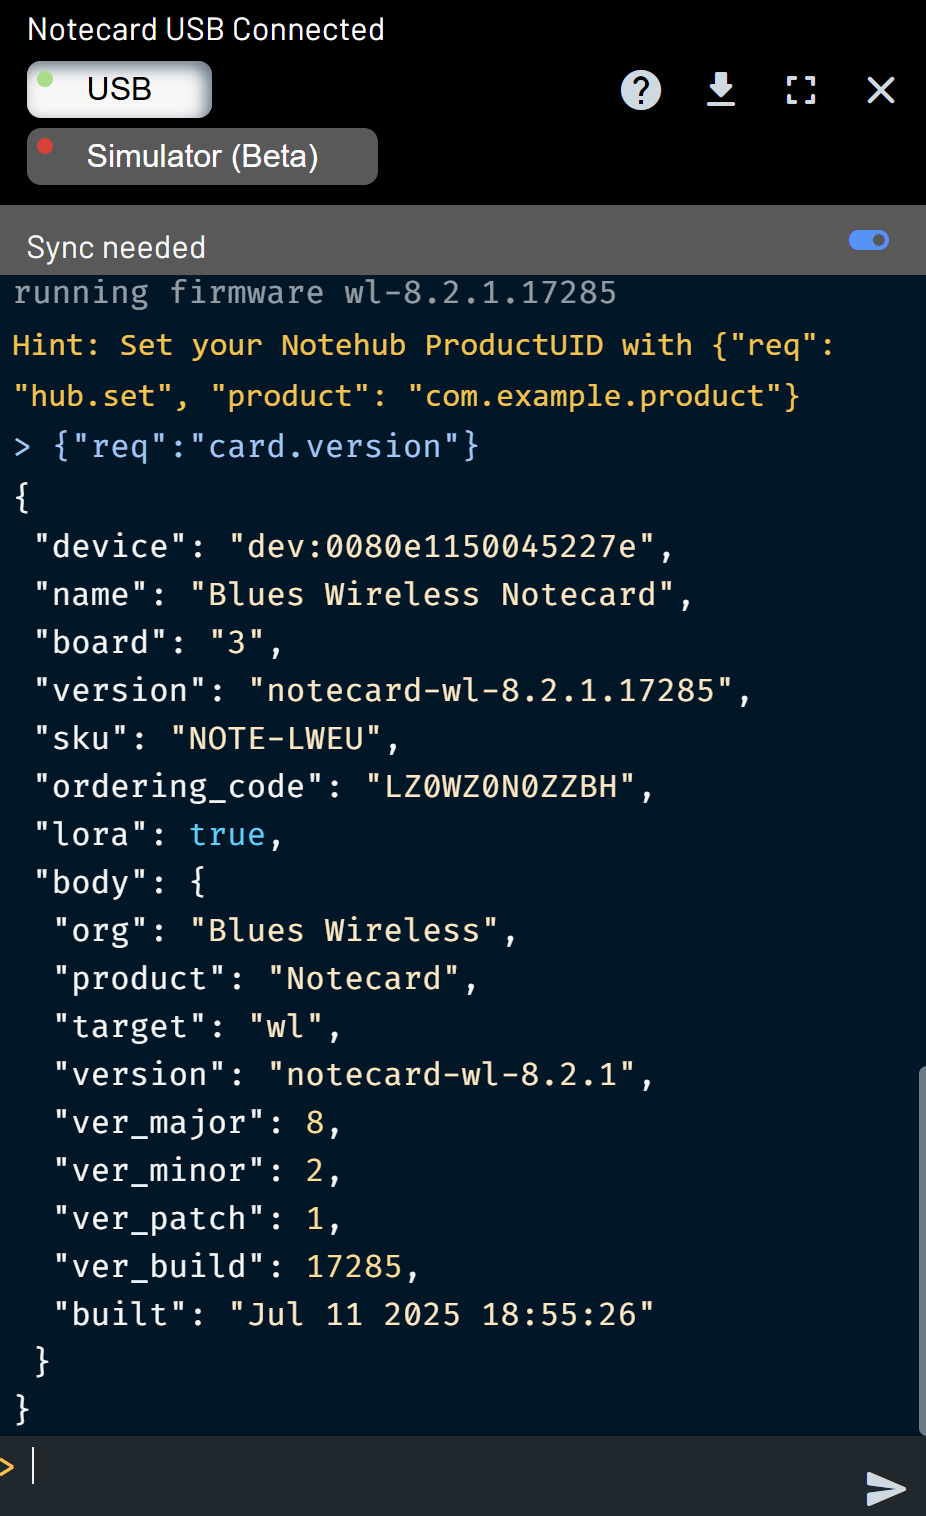This screenshot has width=926, height=1516.
Task: Download the terminal log with download icon
Action: pos(721,89)
